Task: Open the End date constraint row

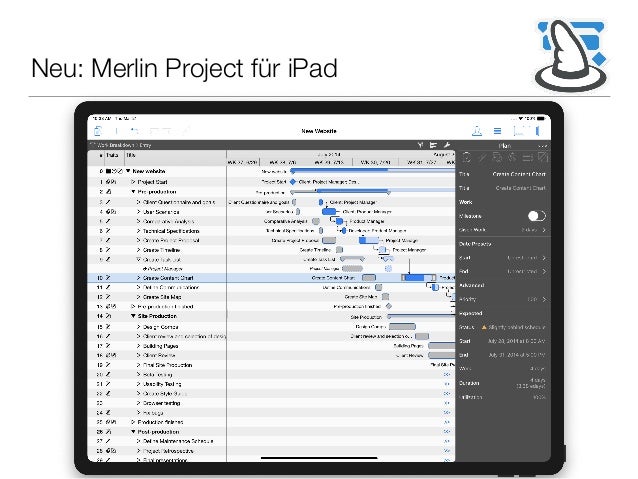Action: [503, 271]
